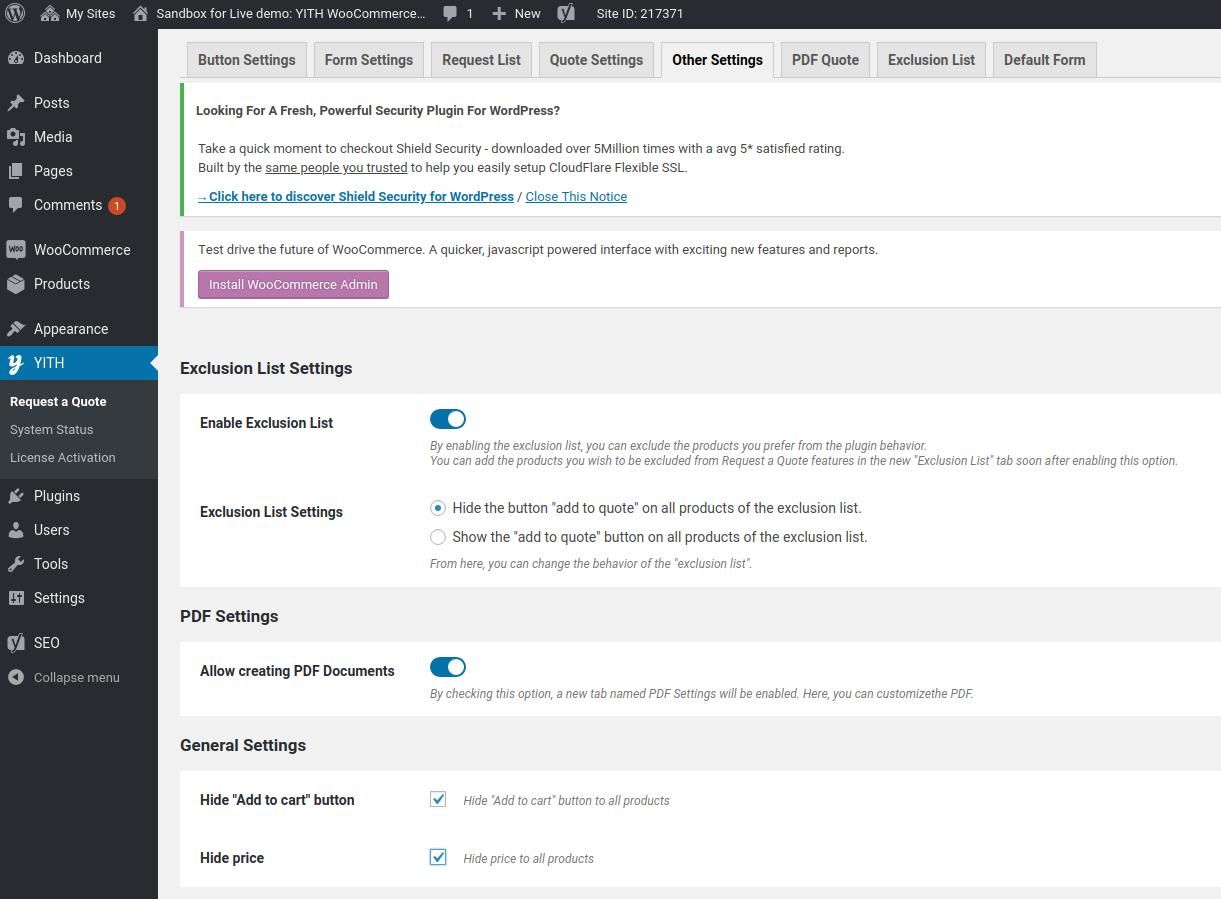Uncheck Hide price checkbox
The height and width of the screenshot is (899, 1221).
[x=438, y=857]
